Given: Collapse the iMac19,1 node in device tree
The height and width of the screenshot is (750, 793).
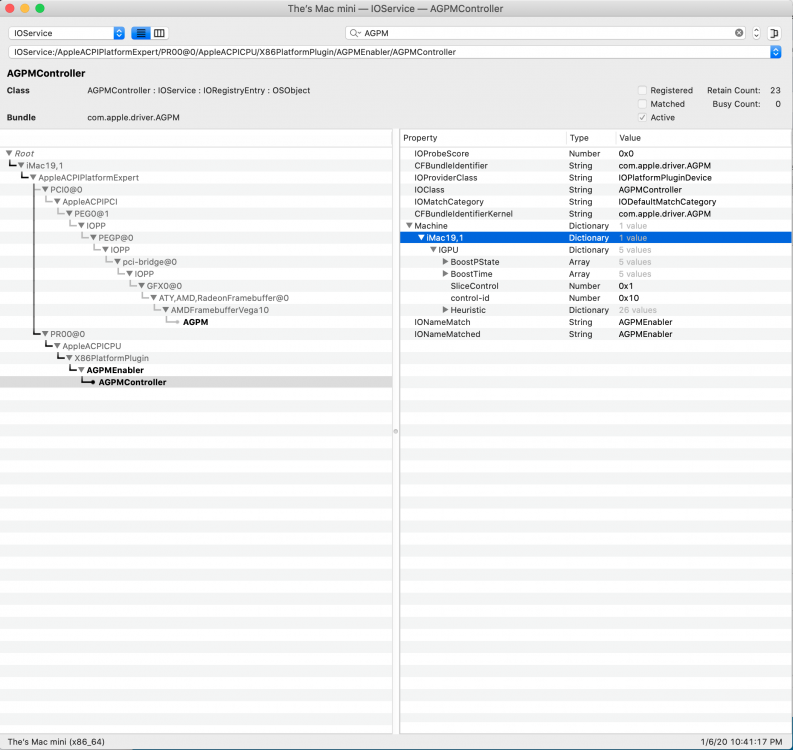Looking at the screenshot, I should coord(21,165).
